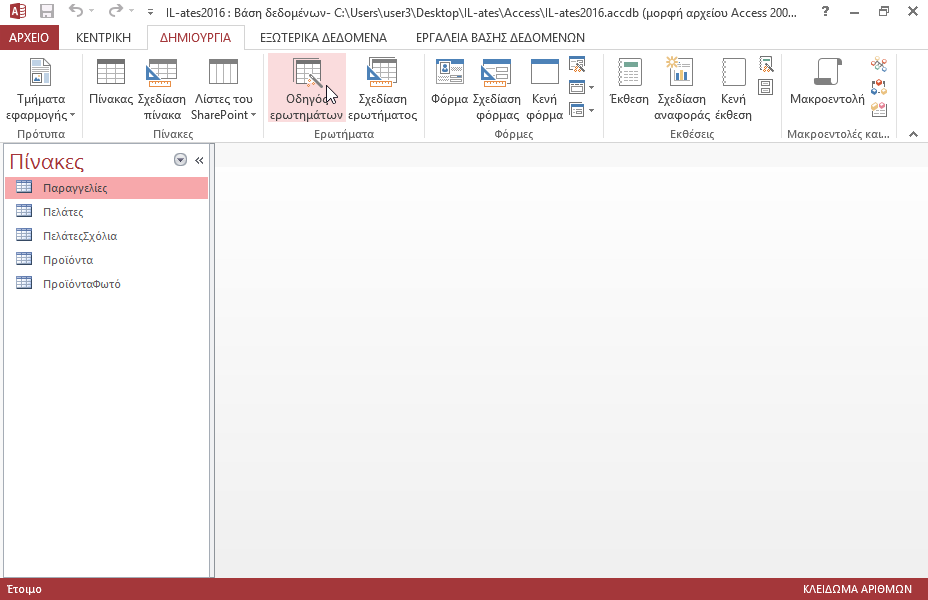
Task: Click the Έτοιμο status bar text
Action: point(24,589)
